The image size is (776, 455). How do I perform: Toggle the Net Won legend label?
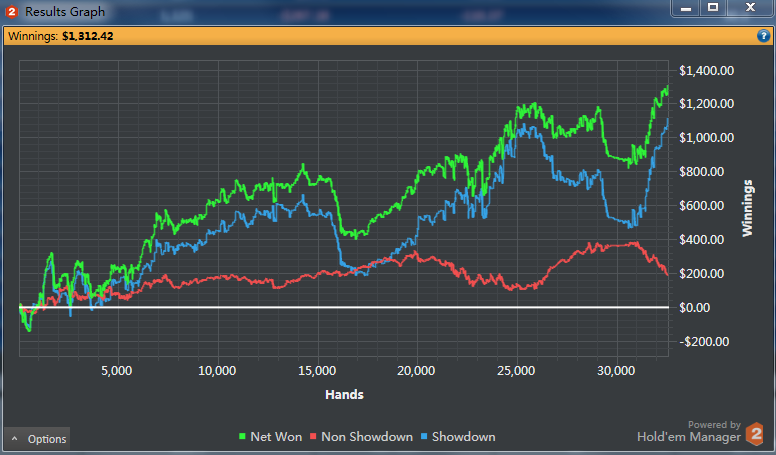276,437
